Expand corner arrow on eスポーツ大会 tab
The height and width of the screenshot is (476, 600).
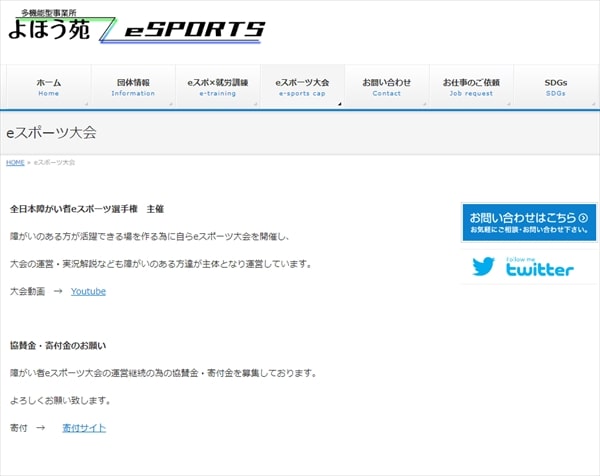coord(340,103)
